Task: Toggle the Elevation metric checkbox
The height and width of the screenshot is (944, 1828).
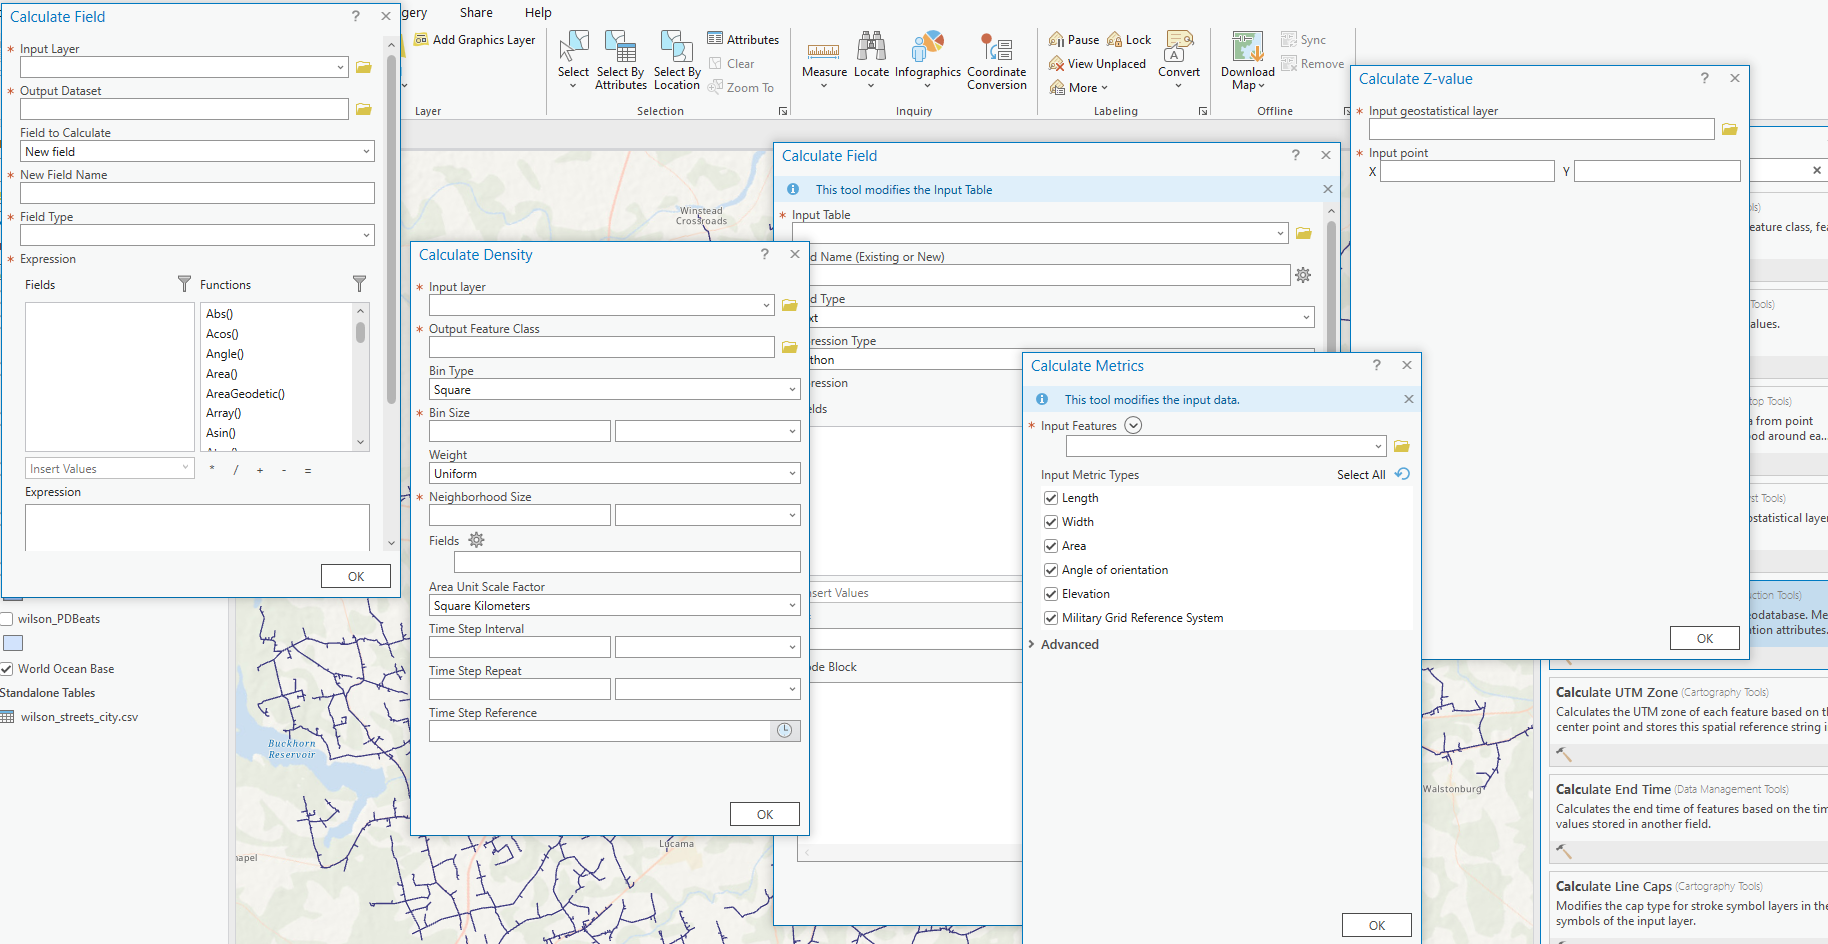Action: coord(1051,594)
